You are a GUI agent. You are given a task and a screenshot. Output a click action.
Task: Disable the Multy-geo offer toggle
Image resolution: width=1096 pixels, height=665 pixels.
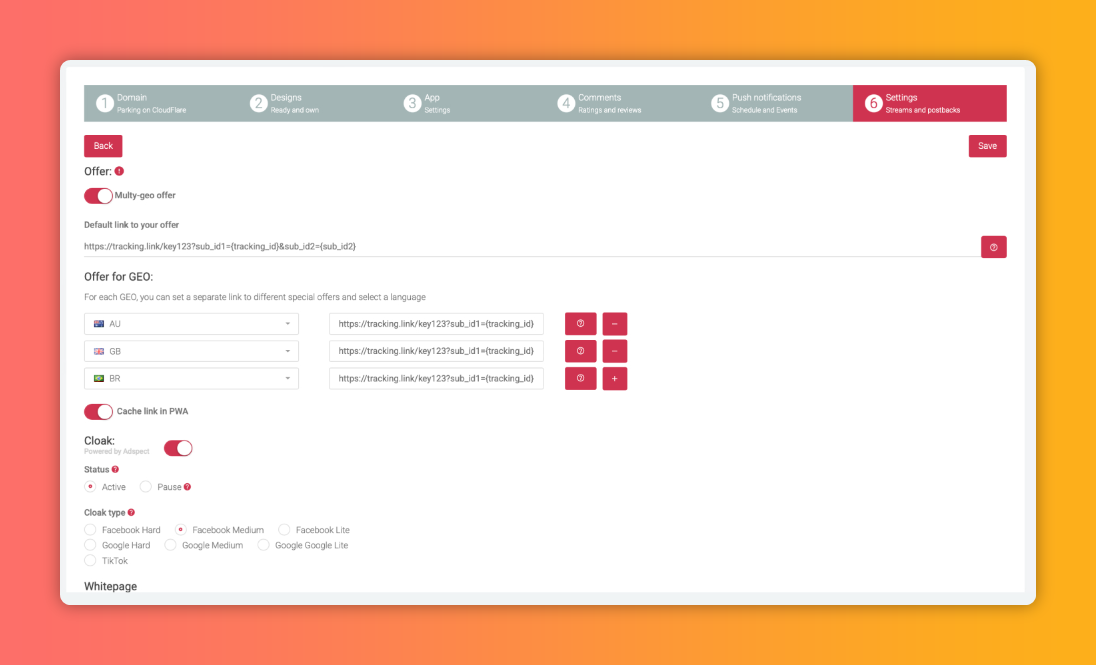point(98,196)
